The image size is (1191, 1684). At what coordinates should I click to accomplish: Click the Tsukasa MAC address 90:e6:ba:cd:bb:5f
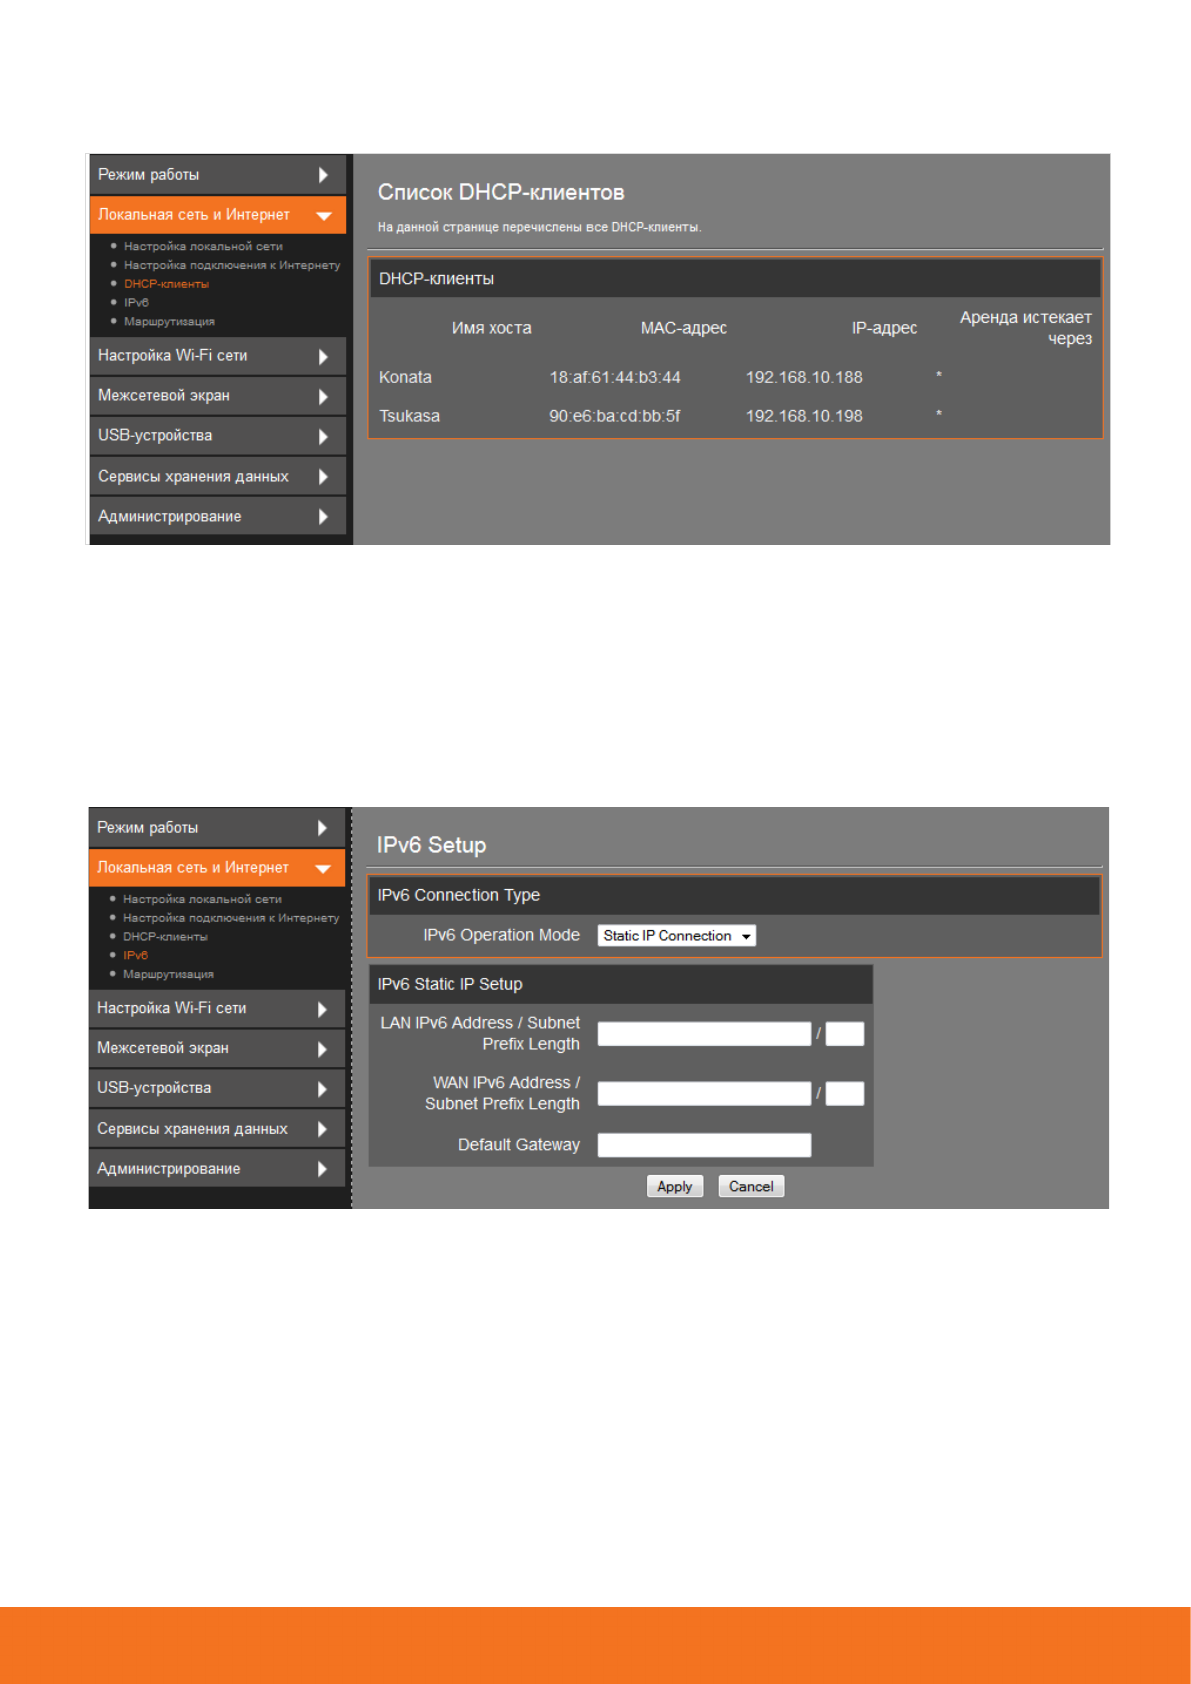pyautogui.click(x=614, y=416)
